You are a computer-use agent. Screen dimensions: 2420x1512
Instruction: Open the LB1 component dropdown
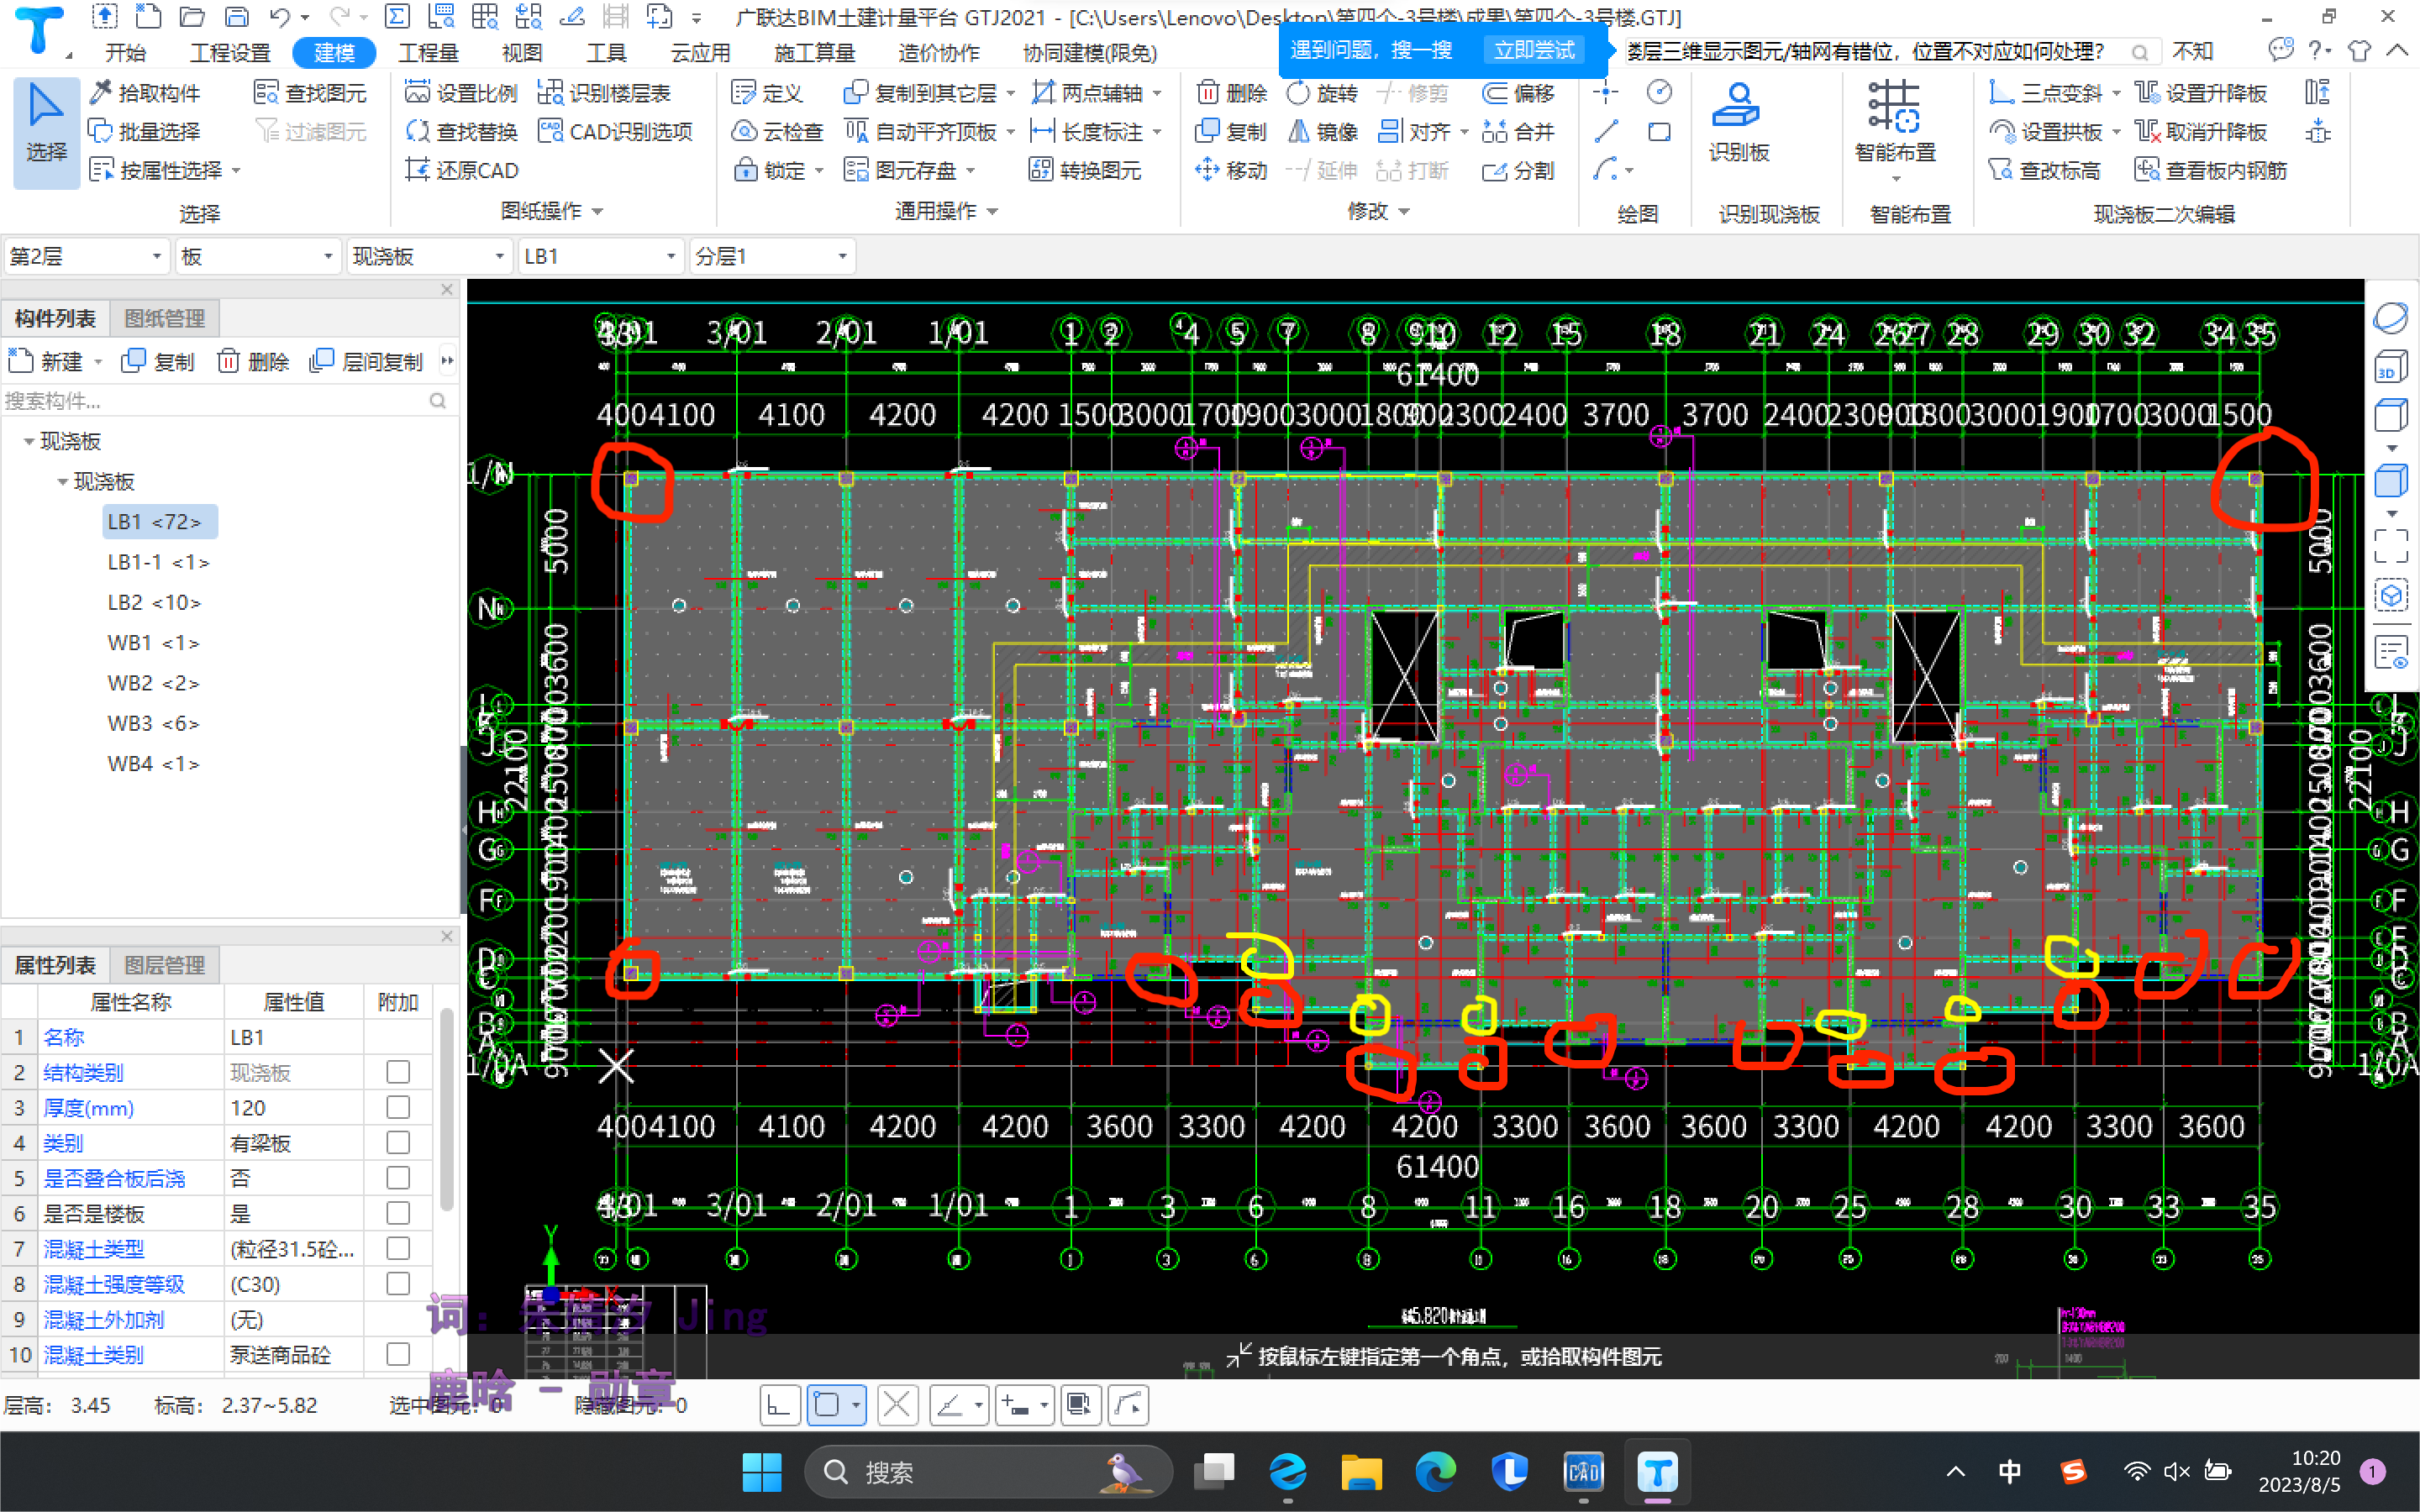click(600, 256)
